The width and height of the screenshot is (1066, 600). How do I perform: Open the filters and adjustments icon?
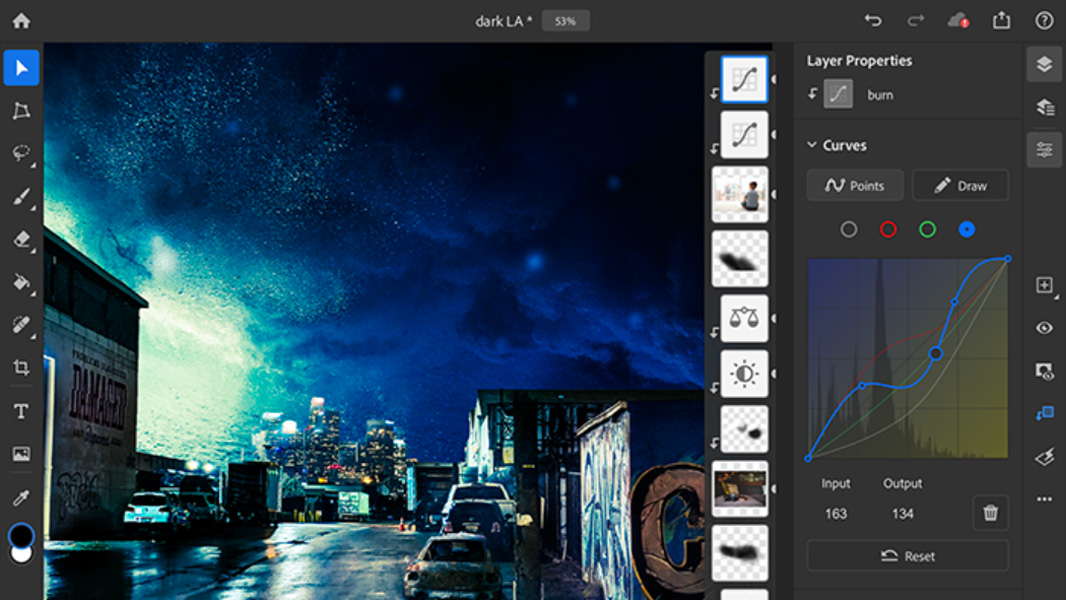pos(1045,457)
